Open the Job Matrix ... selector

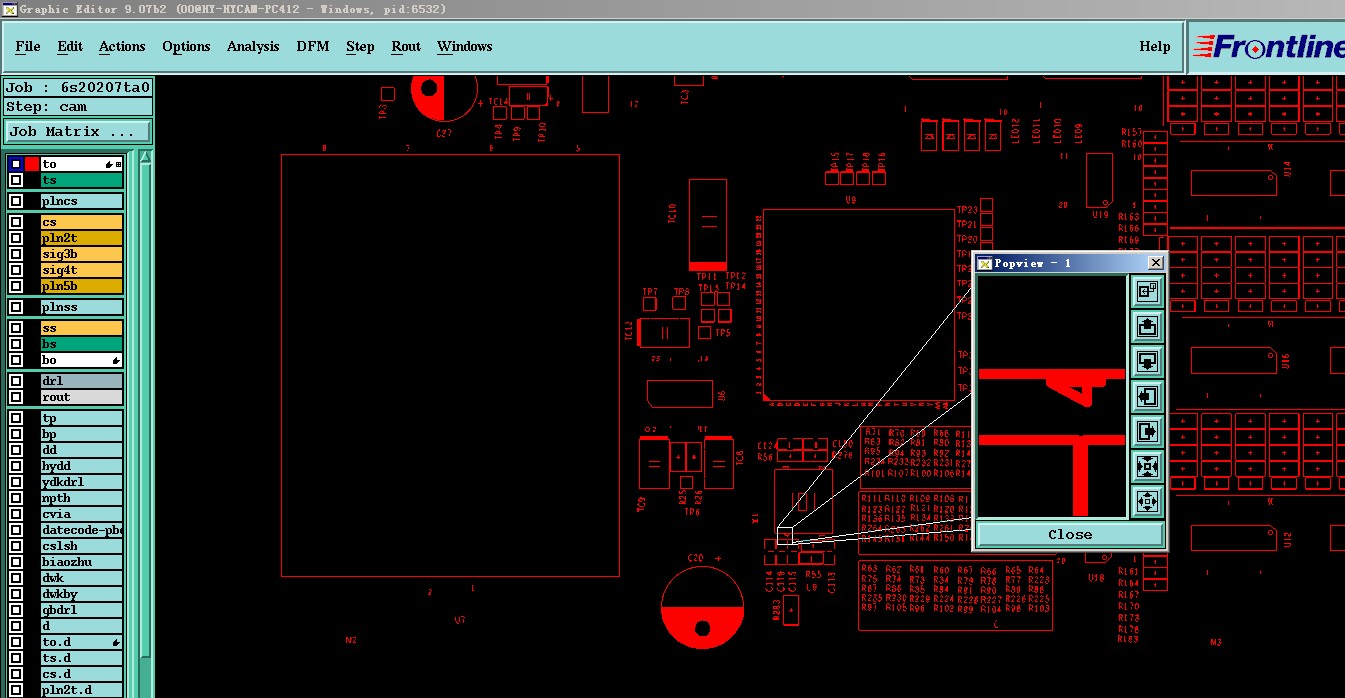tap(78, 131)
